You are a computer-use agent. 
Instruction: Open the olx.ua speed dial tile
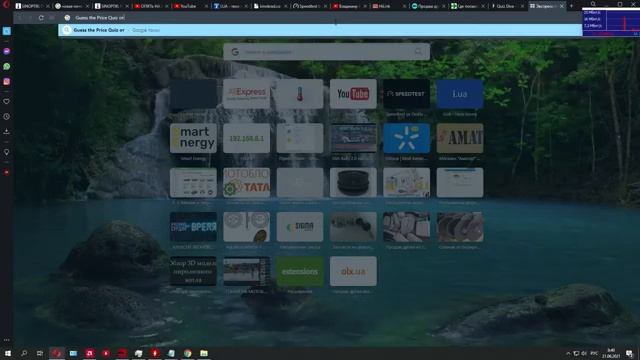[353, 271]
